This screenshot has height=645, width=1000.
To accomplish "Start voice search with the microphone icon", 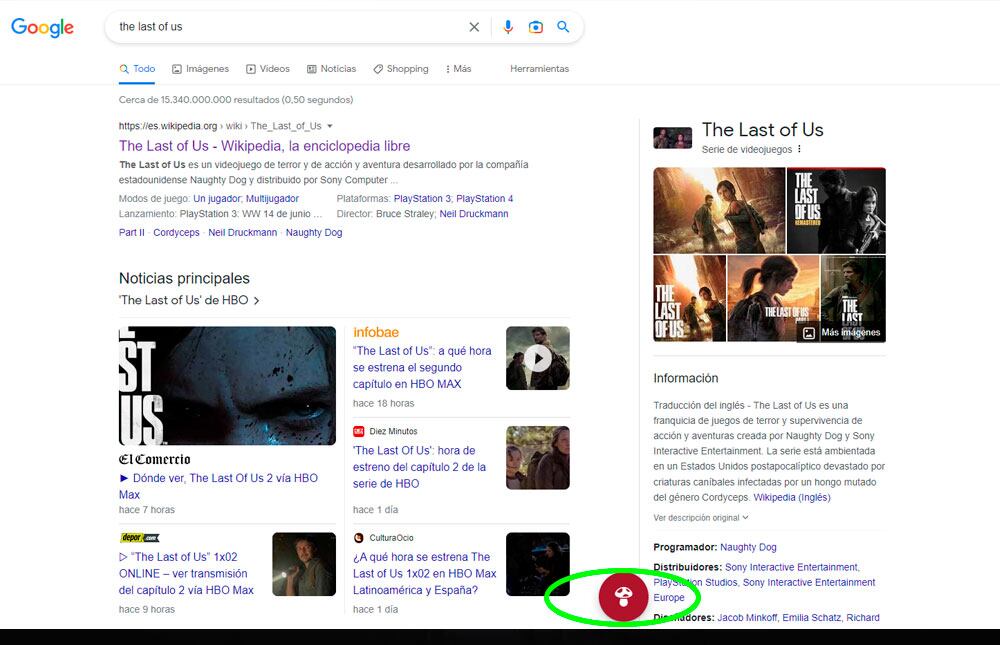I will pos(509,27).
